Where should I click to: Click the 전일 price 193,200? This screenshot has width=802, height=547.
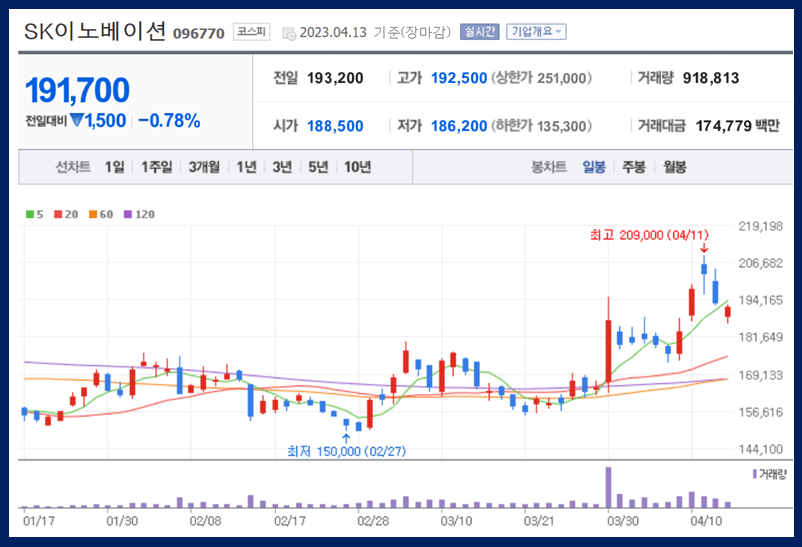tap(335, 78)
